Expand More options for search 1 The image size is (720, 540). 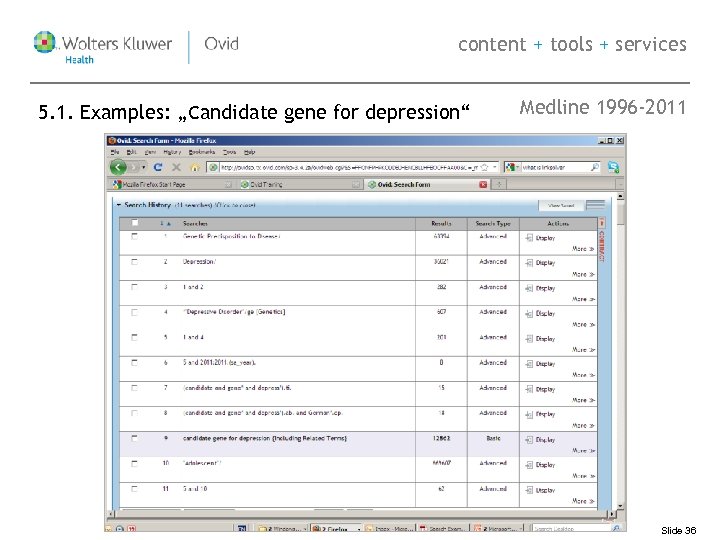(583, 249)
